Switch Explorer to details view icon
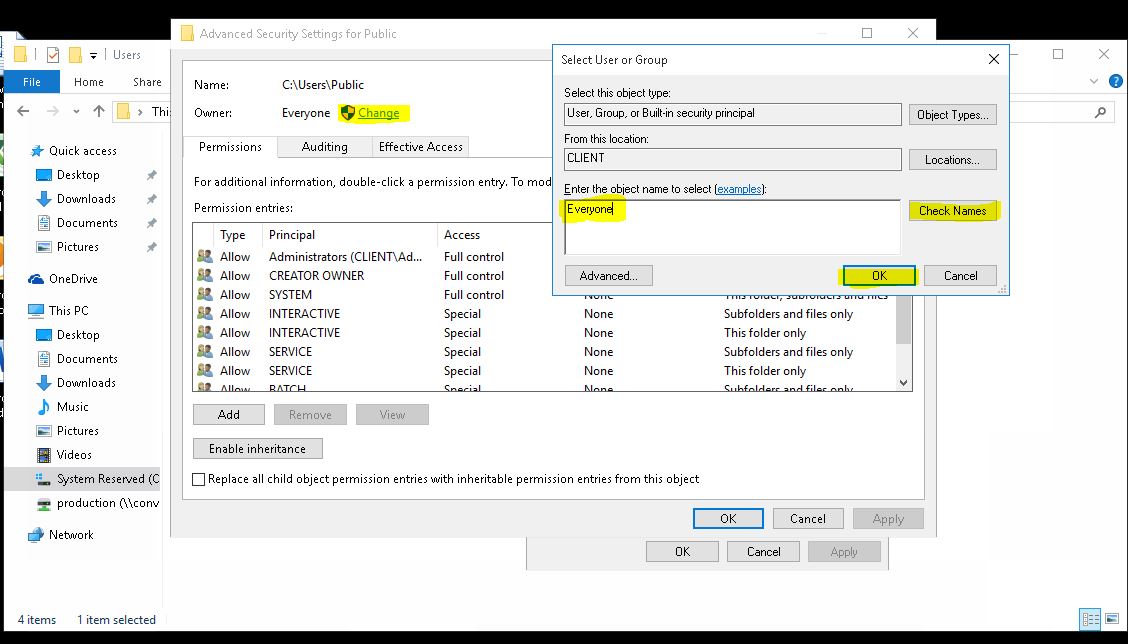This screenshot has width=1128, height=644. (1091, 619)
